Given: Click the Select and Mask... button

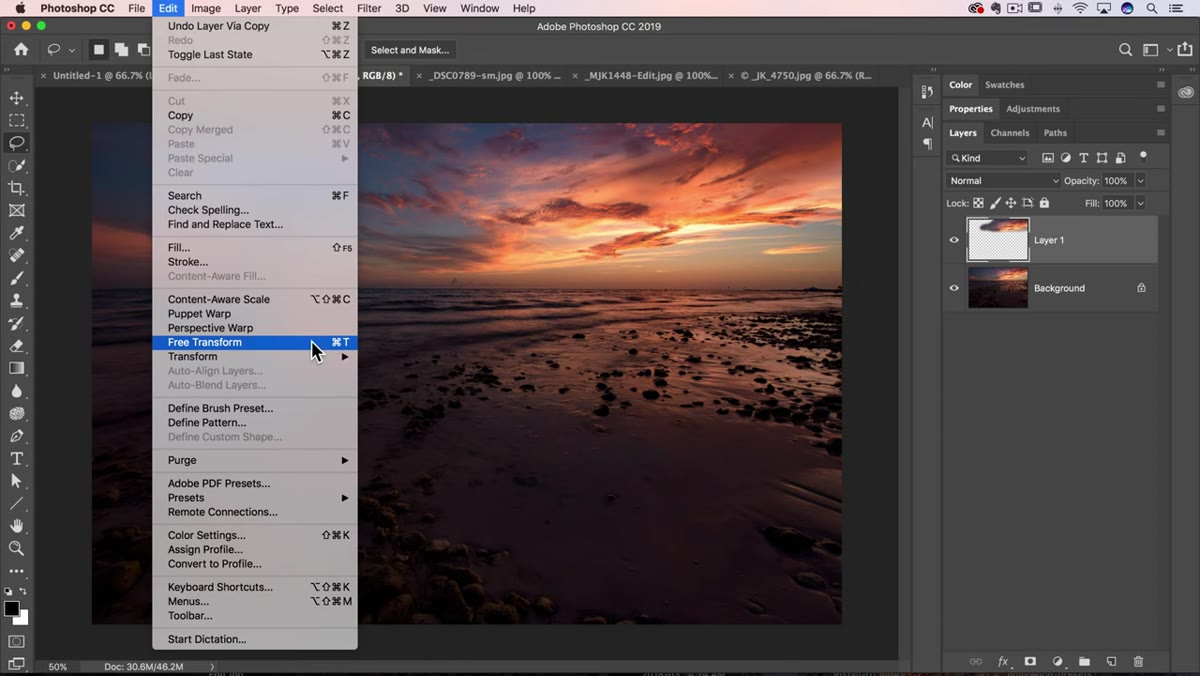Looking at the screenshot, I should pos(410,50).
